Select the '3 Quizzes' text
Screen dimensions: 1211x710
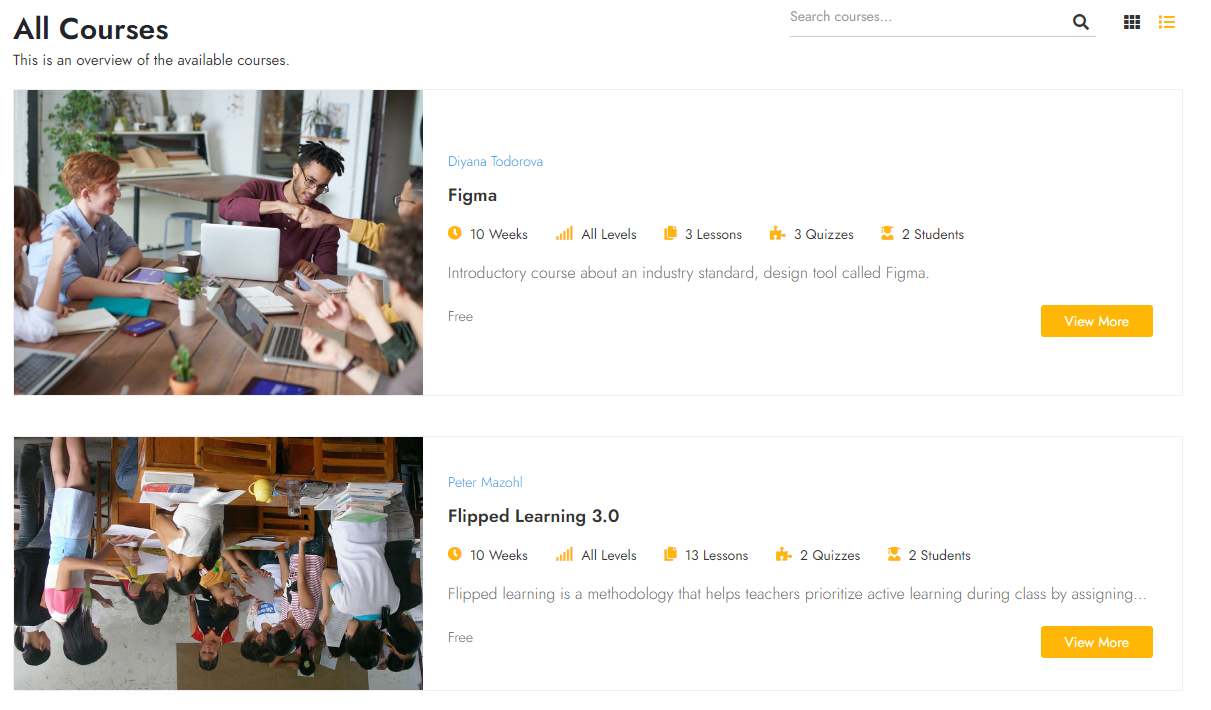tap(824, 234)
